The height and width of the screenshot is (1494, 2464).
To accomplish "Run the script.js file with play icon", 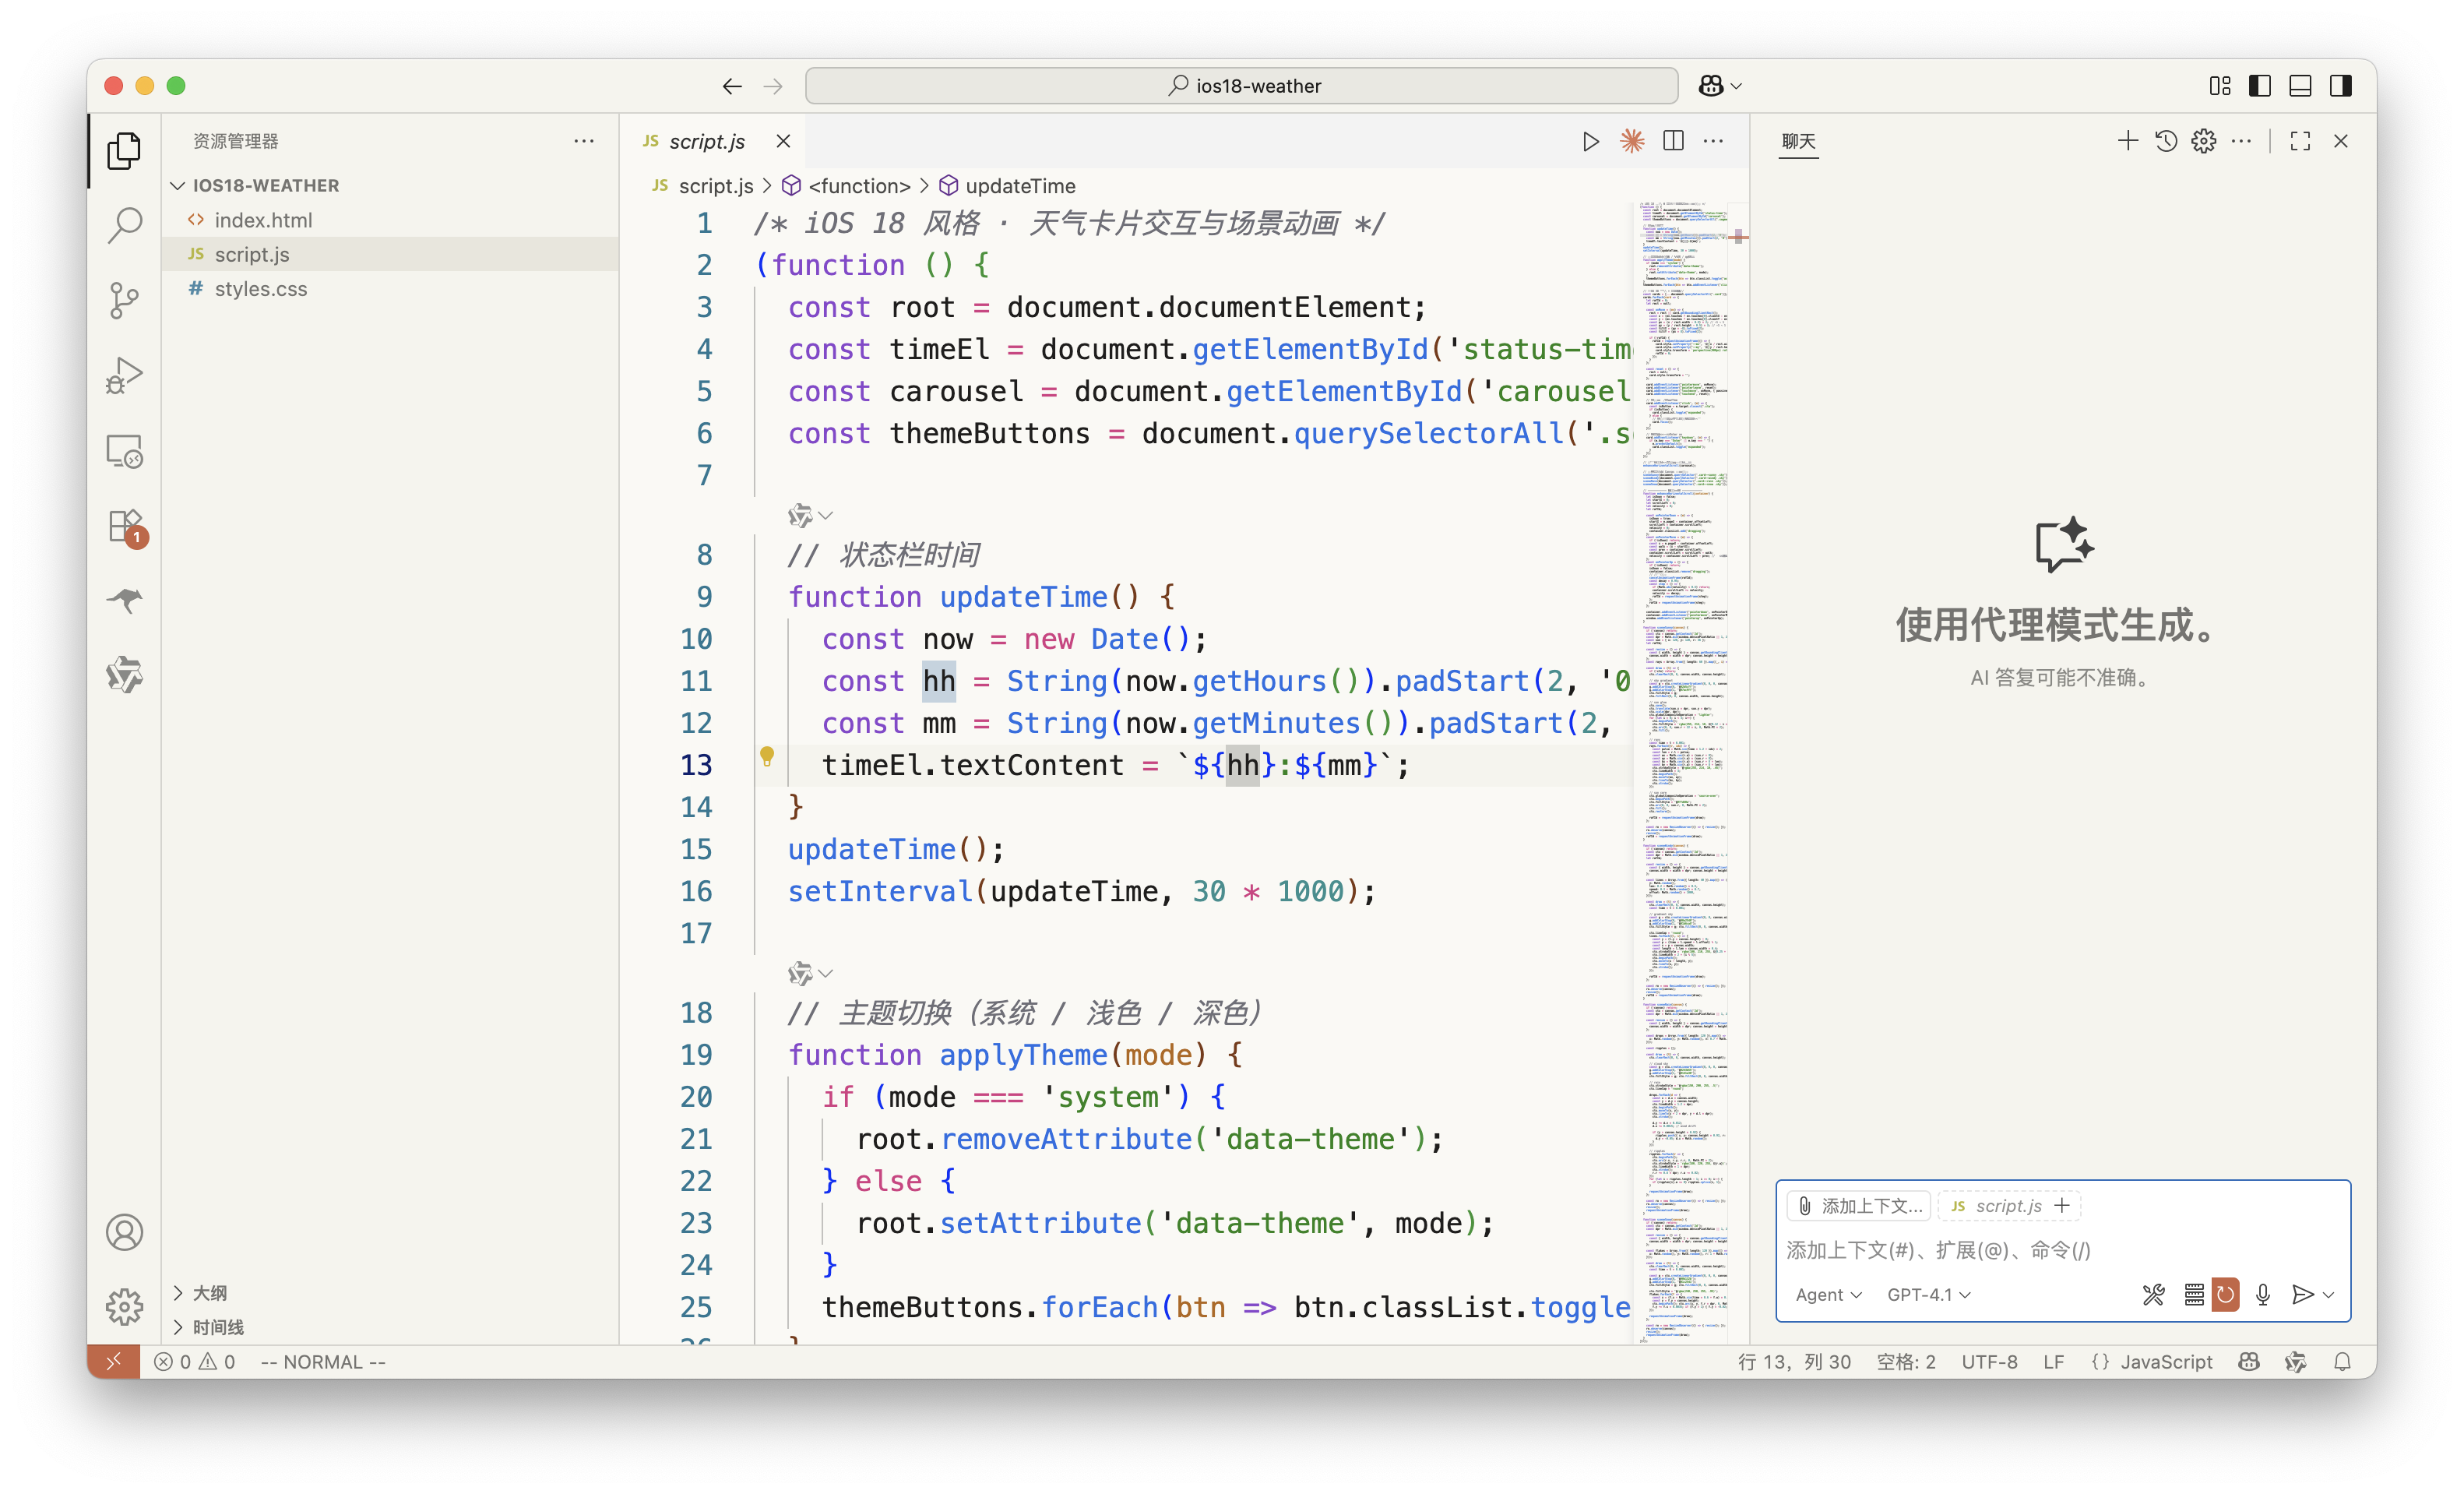I will [1590, 141].
